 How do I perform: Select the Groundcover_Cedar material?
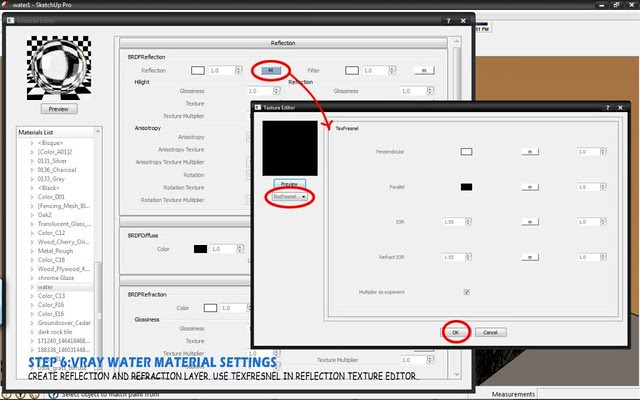coord(64,322)
